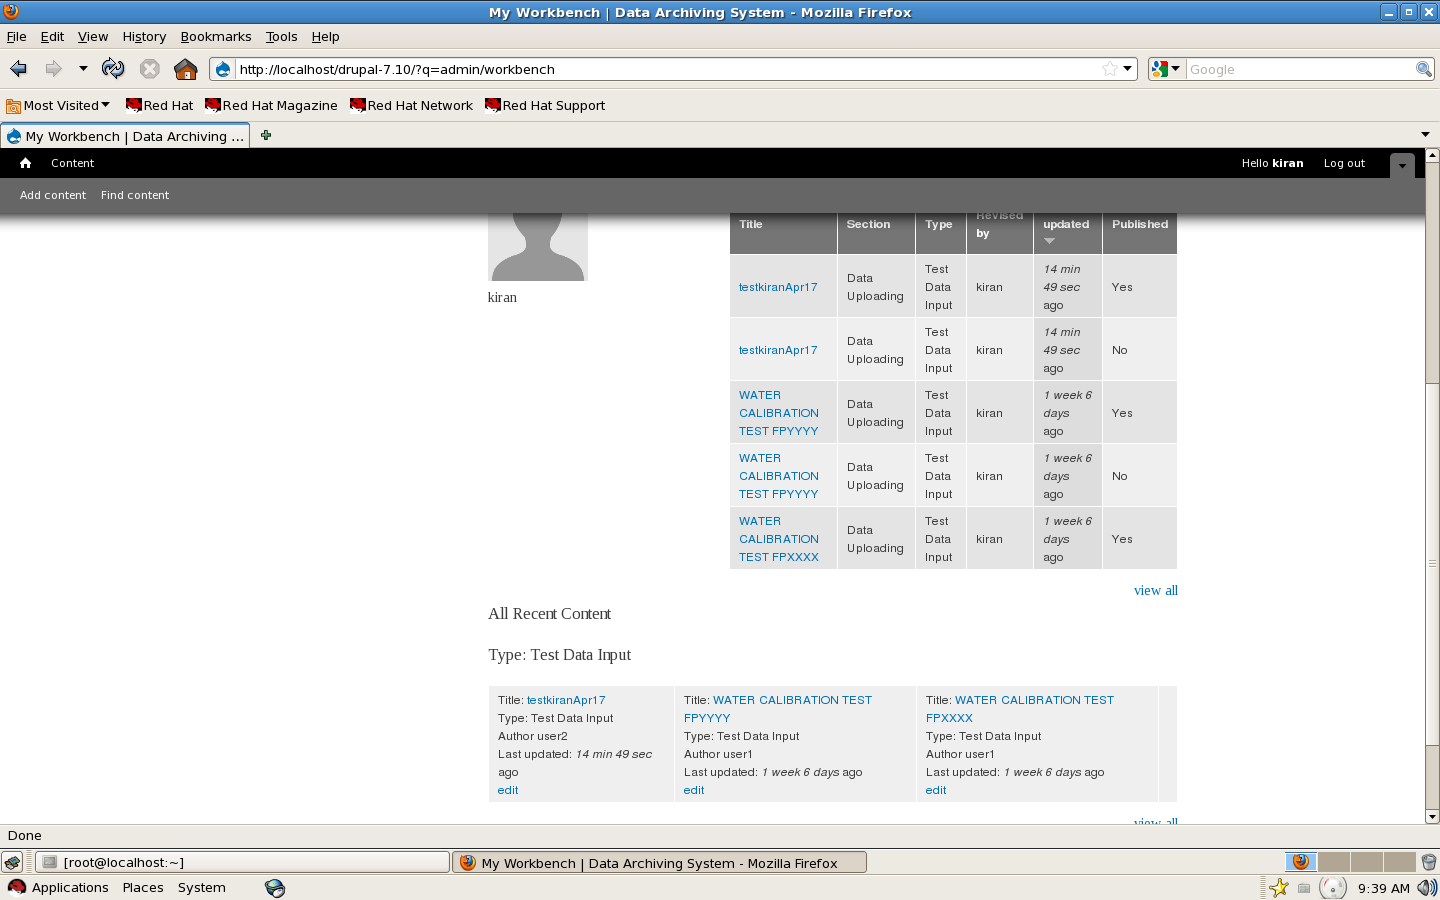Image resolution: width=1440 pixels, height=900 pixels.
Task: Click the Google magnifier icon in search bar
Action: tap(1423, 69)
